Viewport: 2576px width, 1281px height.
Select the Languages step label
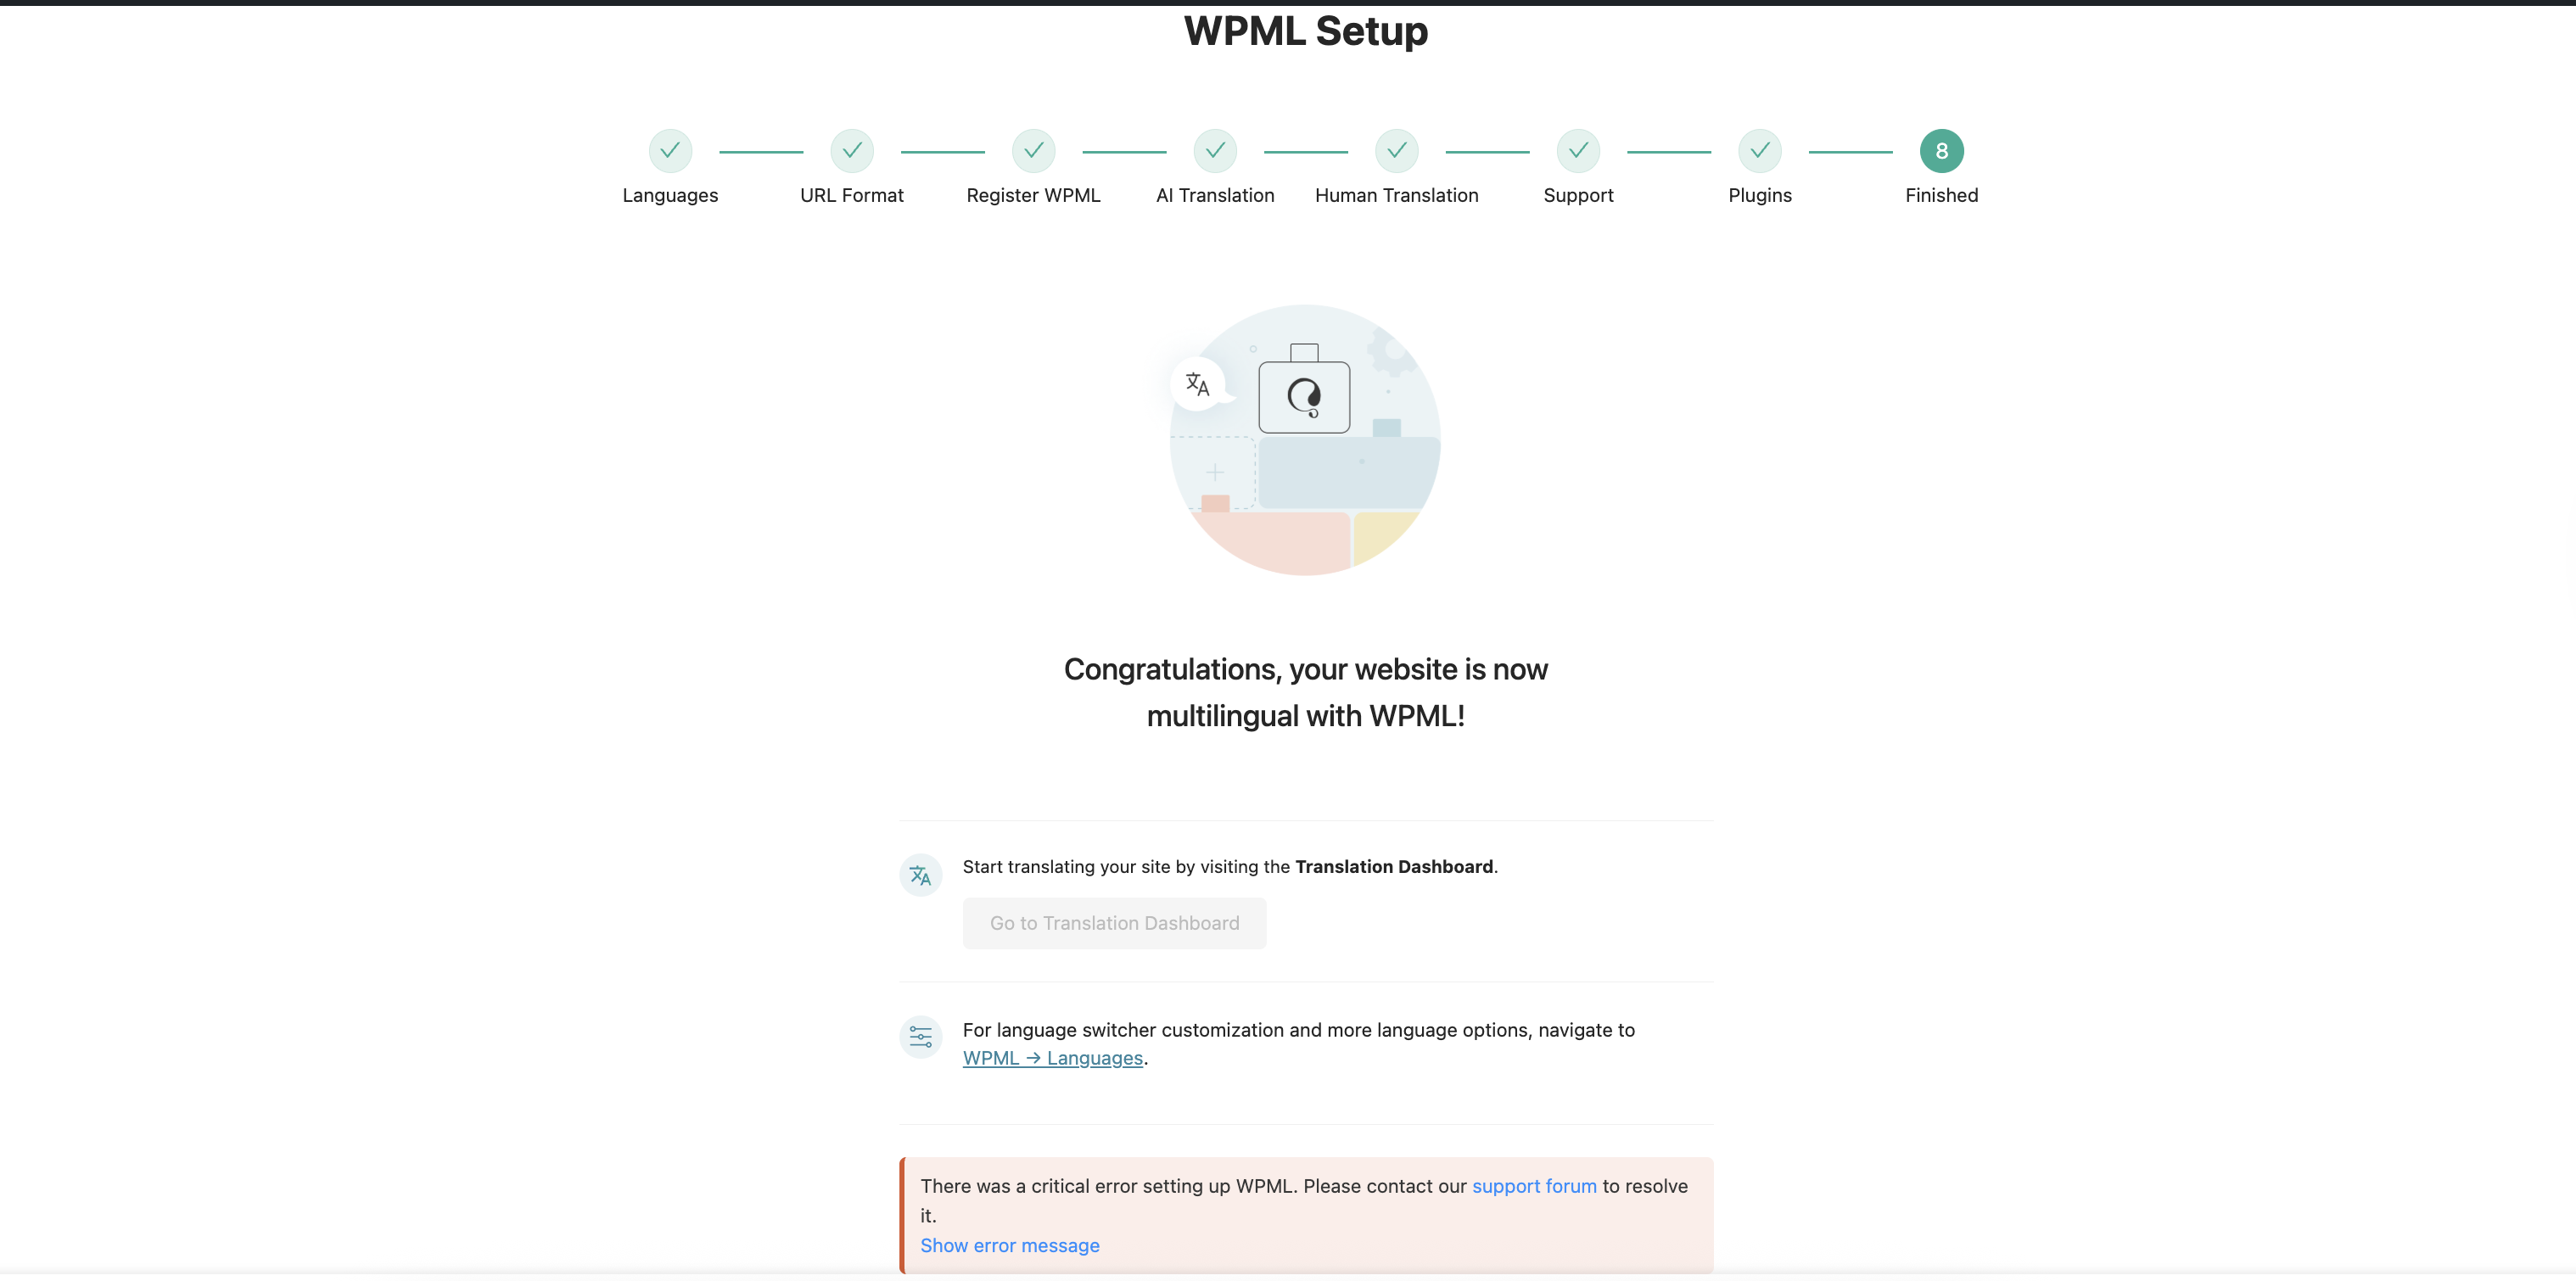(x=670, y=195)
